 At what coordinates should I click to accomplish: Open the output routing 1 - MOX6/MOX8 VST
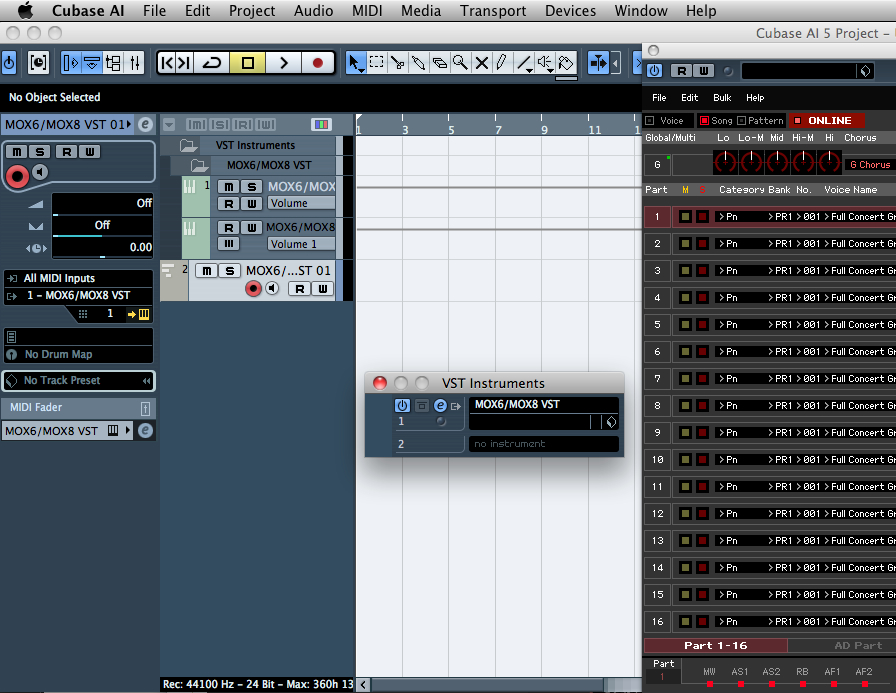click(78, 295)
